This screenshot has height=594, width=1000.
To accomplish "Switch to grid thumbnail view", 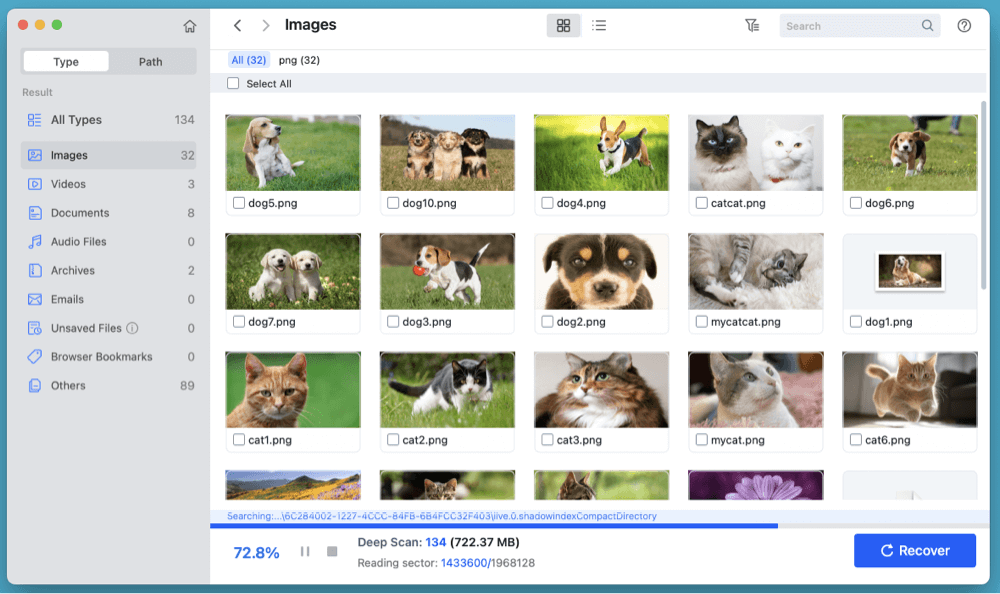I will click(x=563, y=26).
